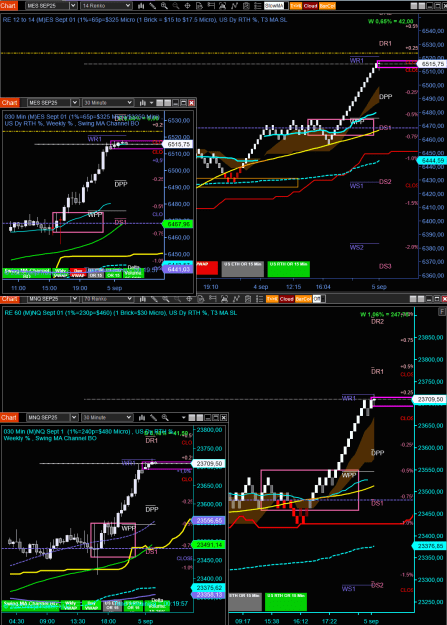Select the Chart tab of the MES Renko window
This screenshot has height=625, width=447.
tap(8, 6)
